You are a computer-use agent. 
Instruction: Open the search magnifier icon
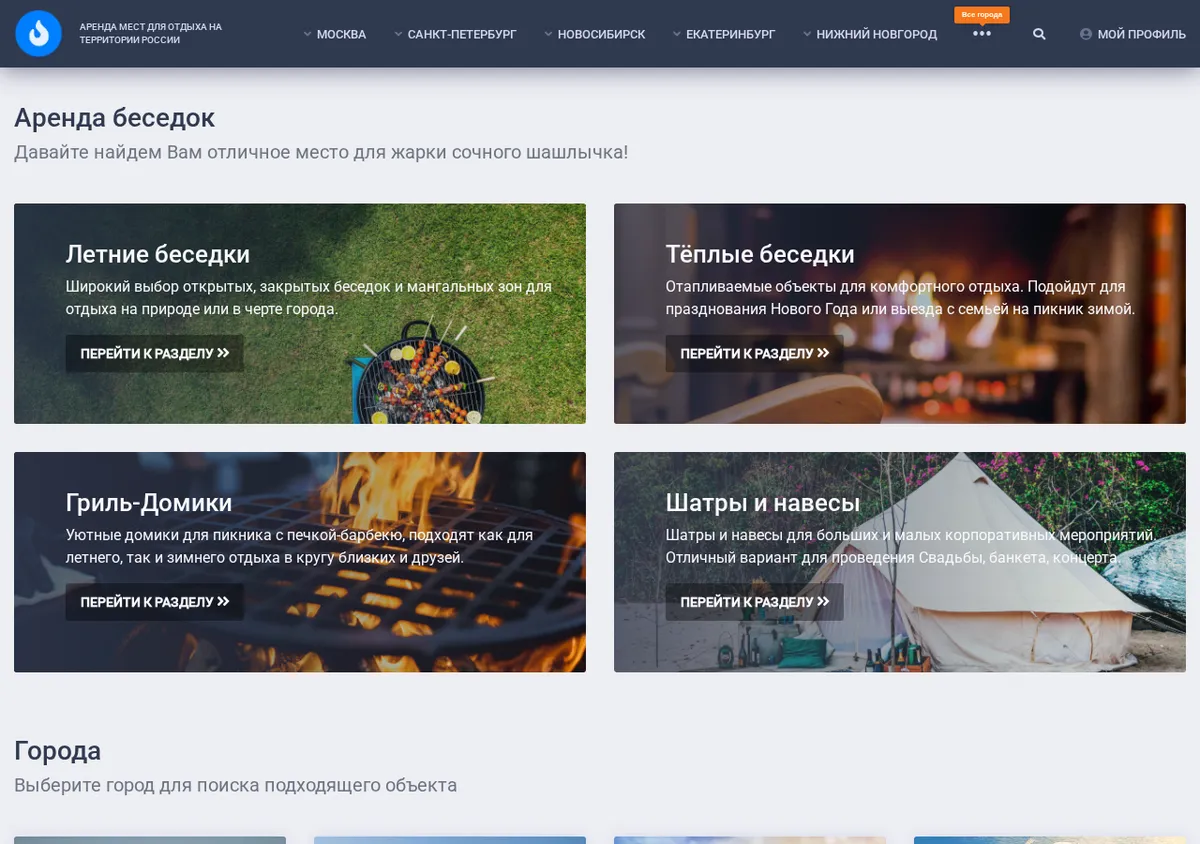point(1039,34)
